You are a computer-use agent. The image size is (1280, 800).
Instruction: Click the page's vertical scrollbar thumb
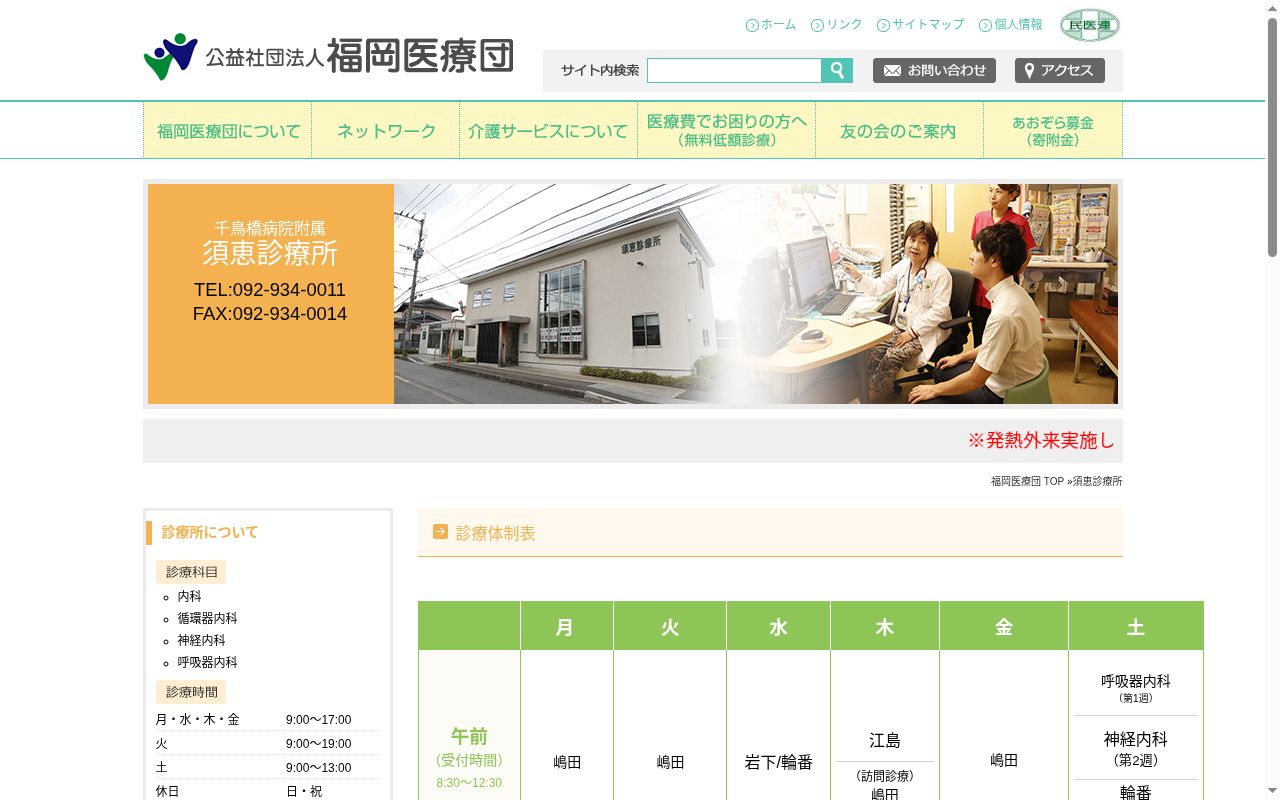tap(1272, 137)
